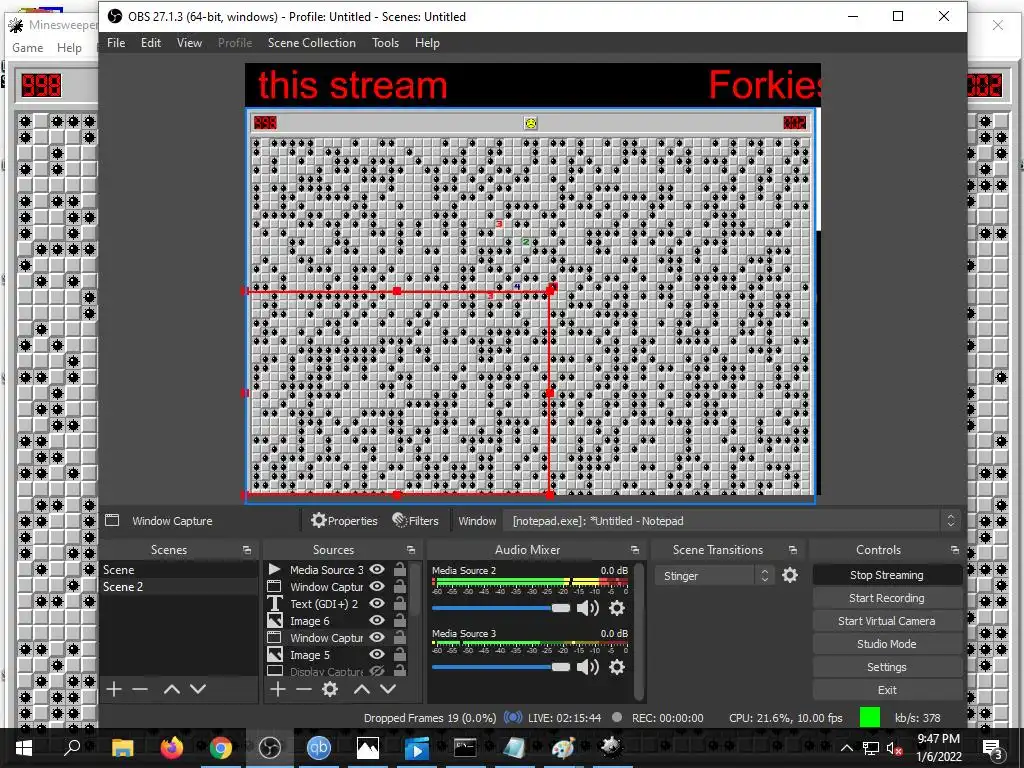Lock the Image 6 source

click(x=400, y=620)
